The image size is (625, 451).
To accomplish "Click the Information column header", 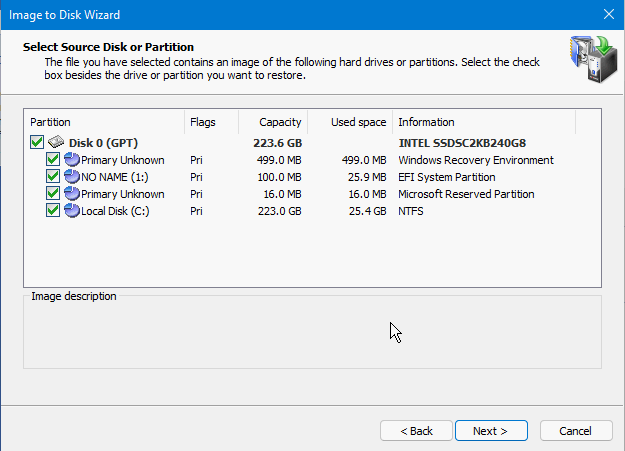I will 484,122.
